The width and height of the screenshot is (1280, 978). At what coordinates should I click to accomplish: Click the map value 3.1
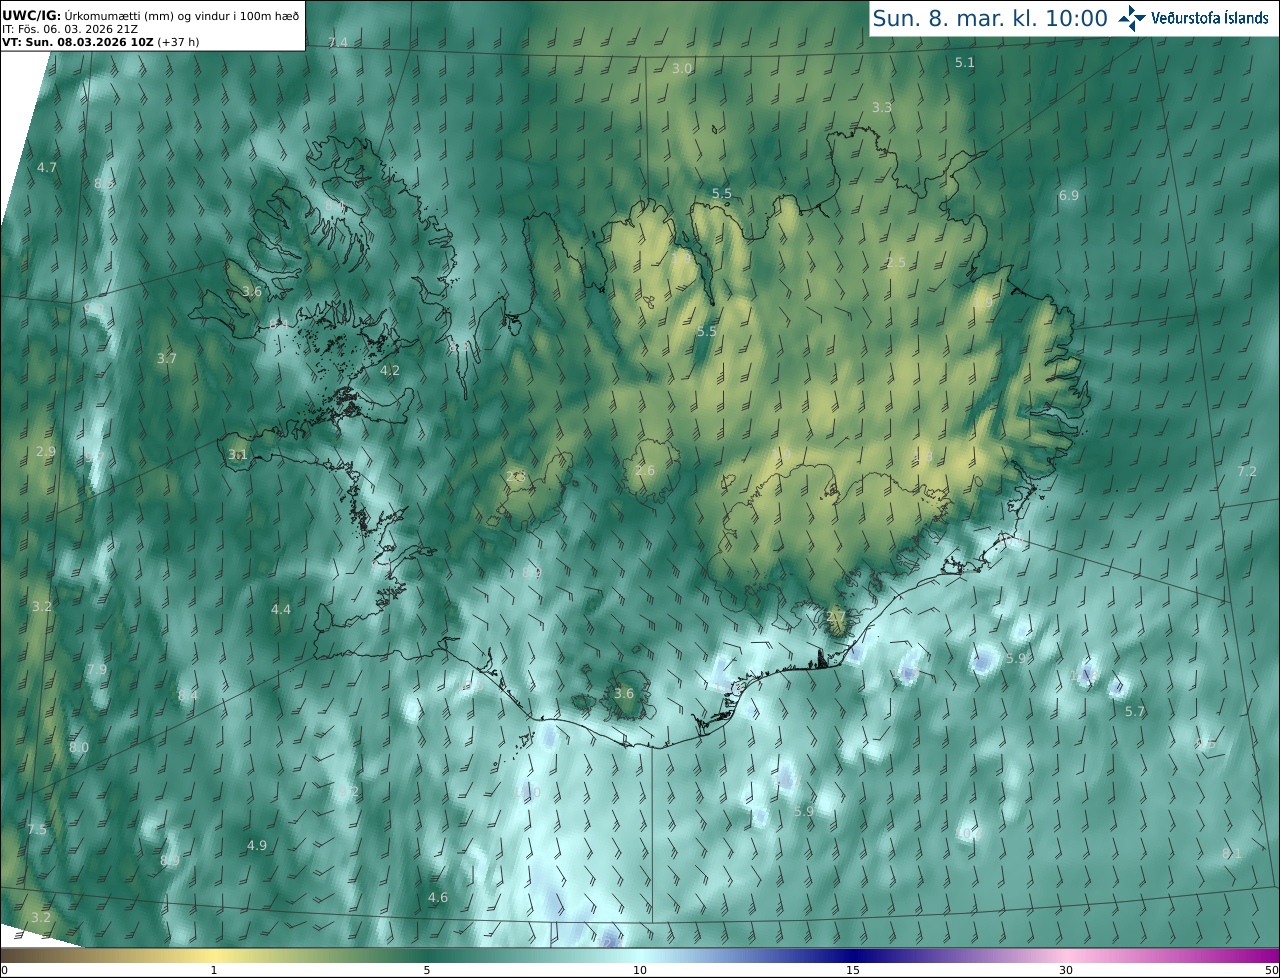pyautogui.click(x=237, y=454)
